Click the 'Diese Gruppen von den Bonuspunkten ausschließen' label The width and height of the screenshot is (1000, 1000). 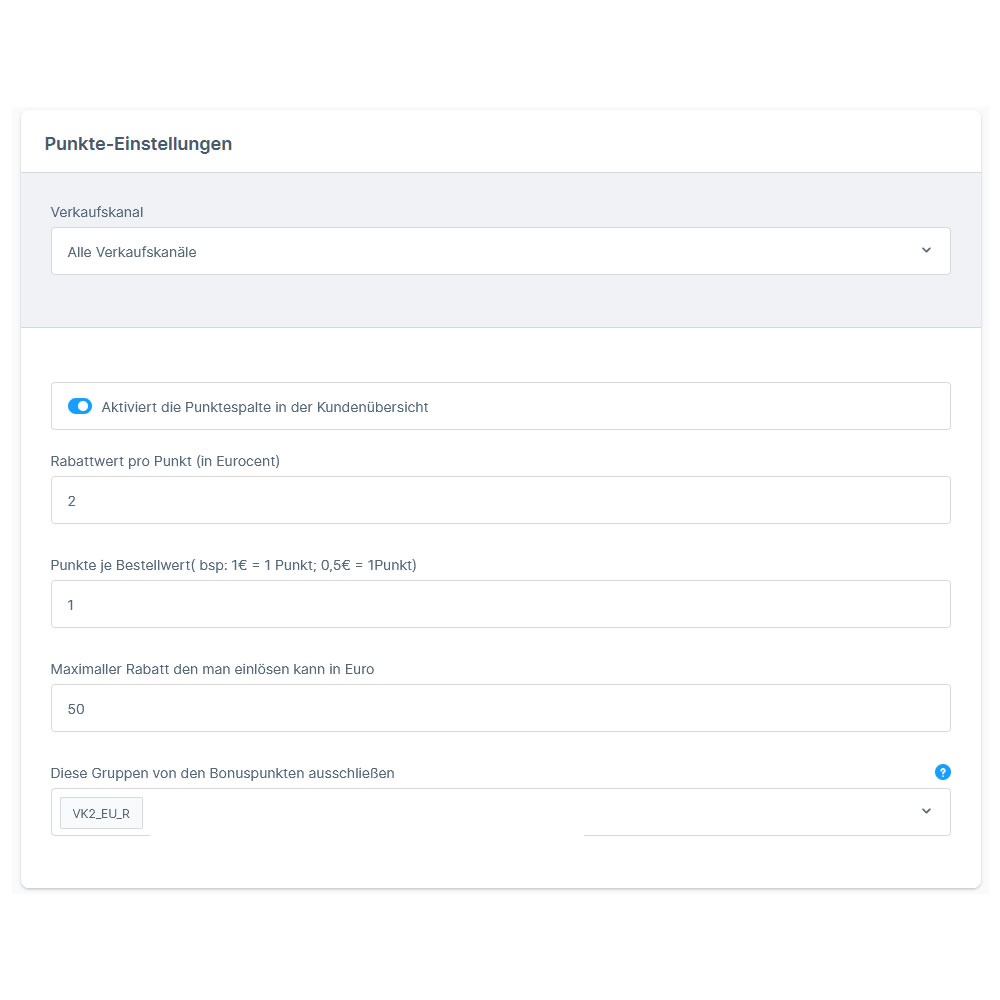(222, 773)
